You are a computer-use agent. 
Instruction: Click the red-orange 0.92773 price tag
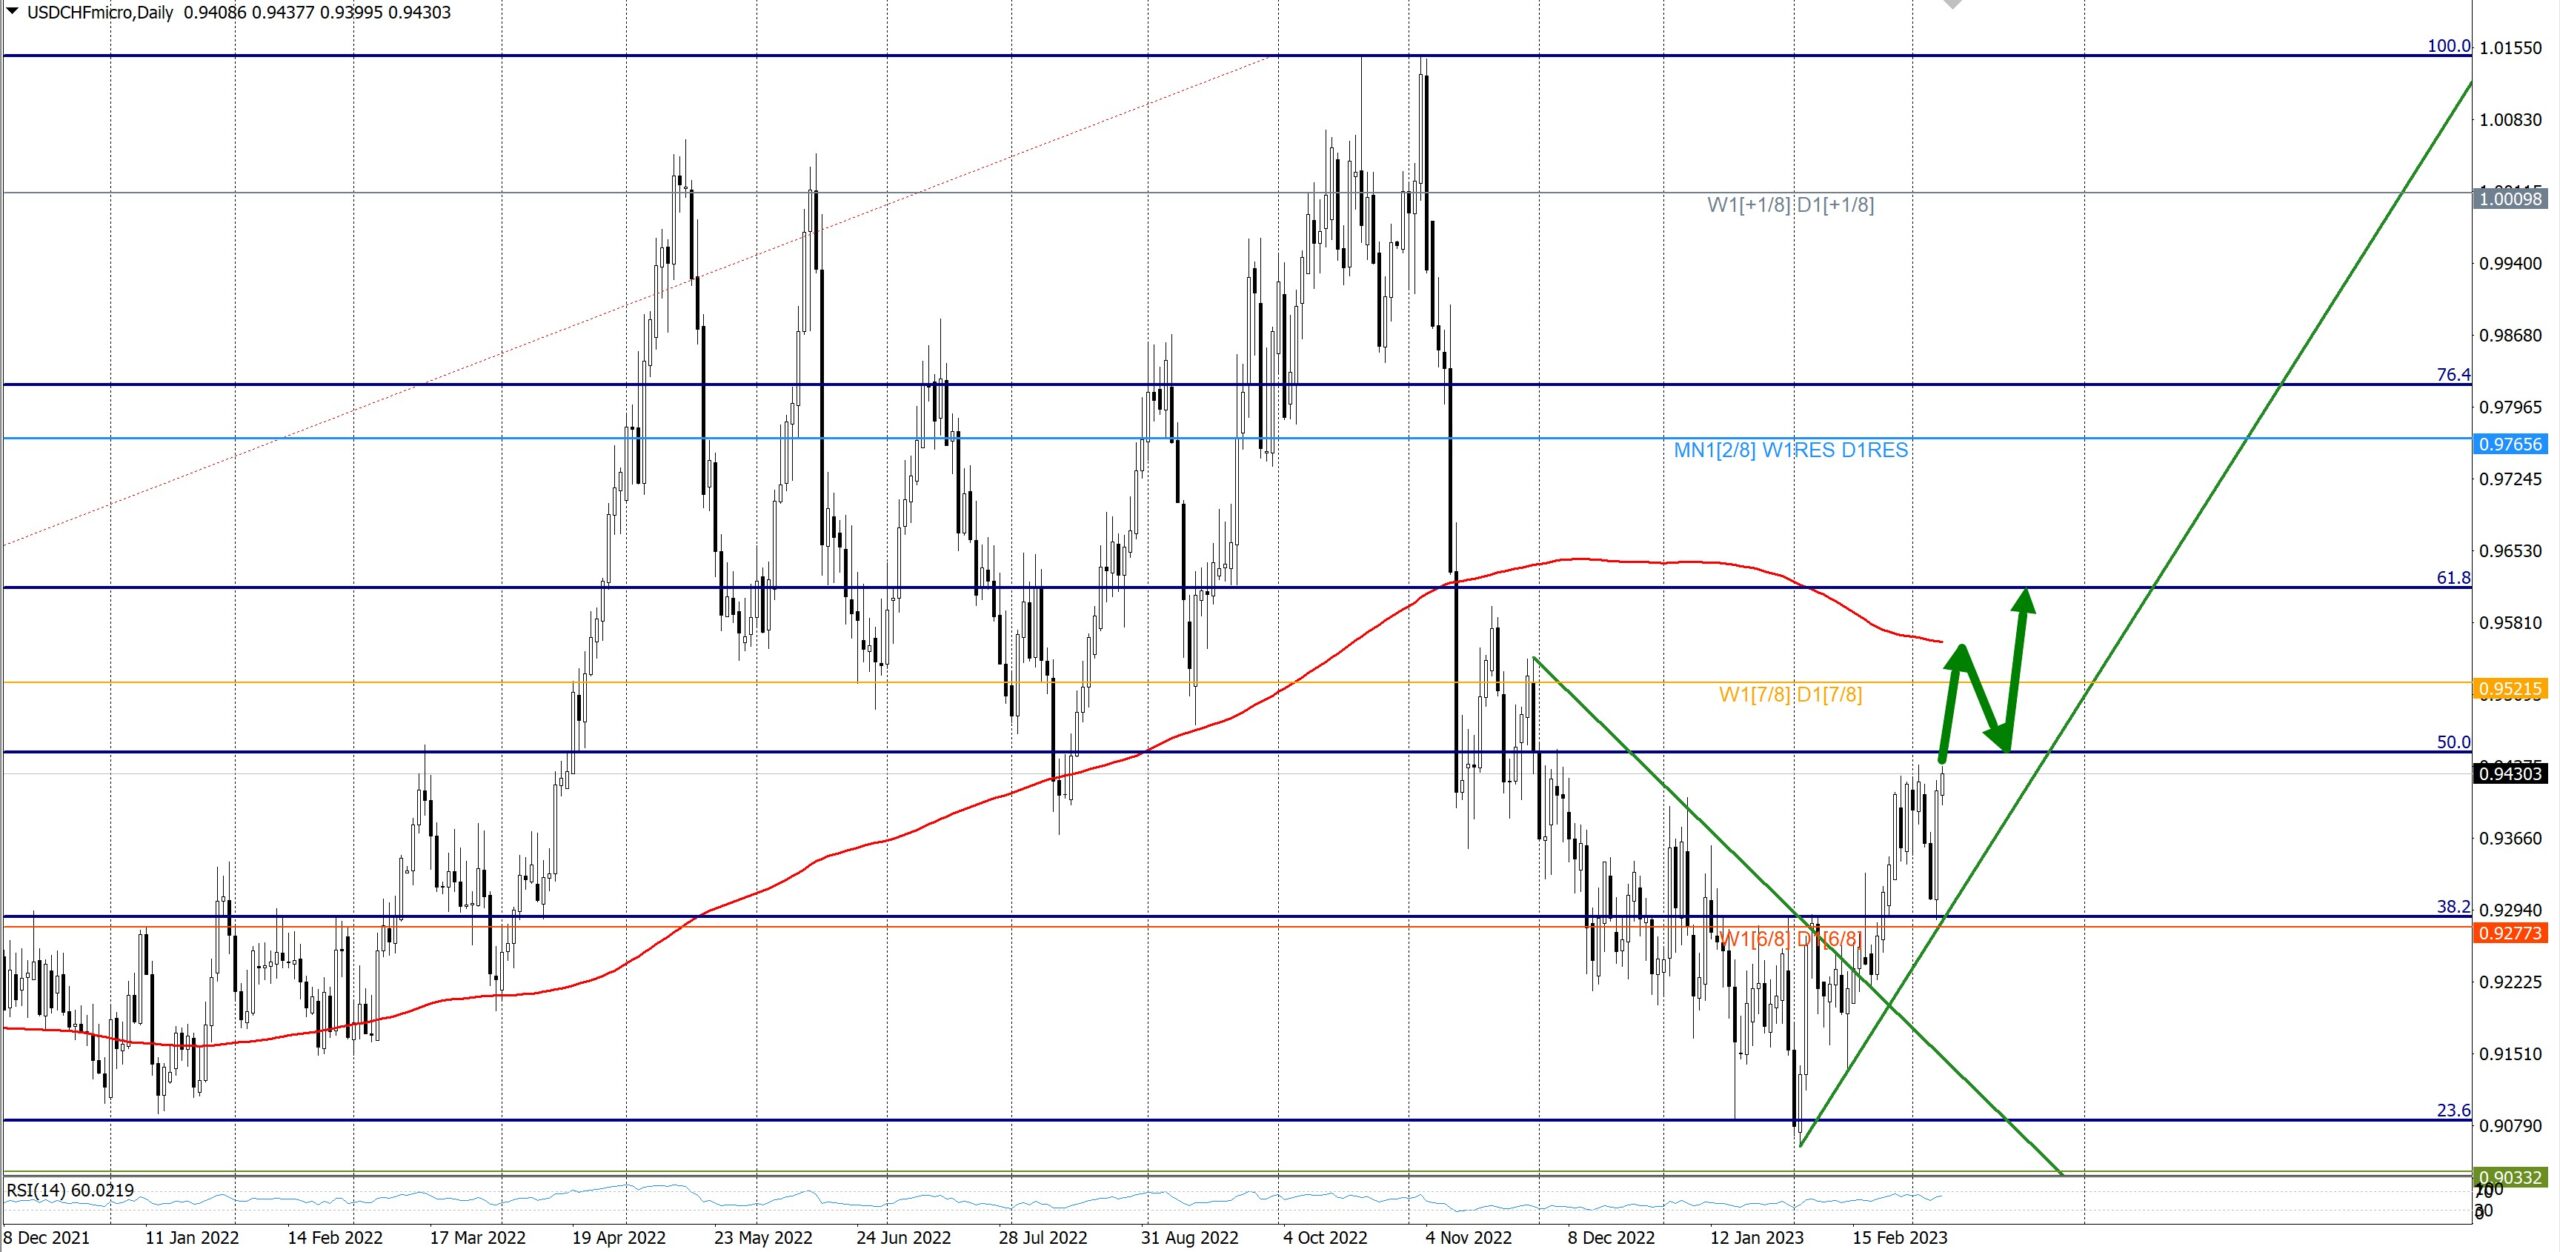tap(2509, 933)
